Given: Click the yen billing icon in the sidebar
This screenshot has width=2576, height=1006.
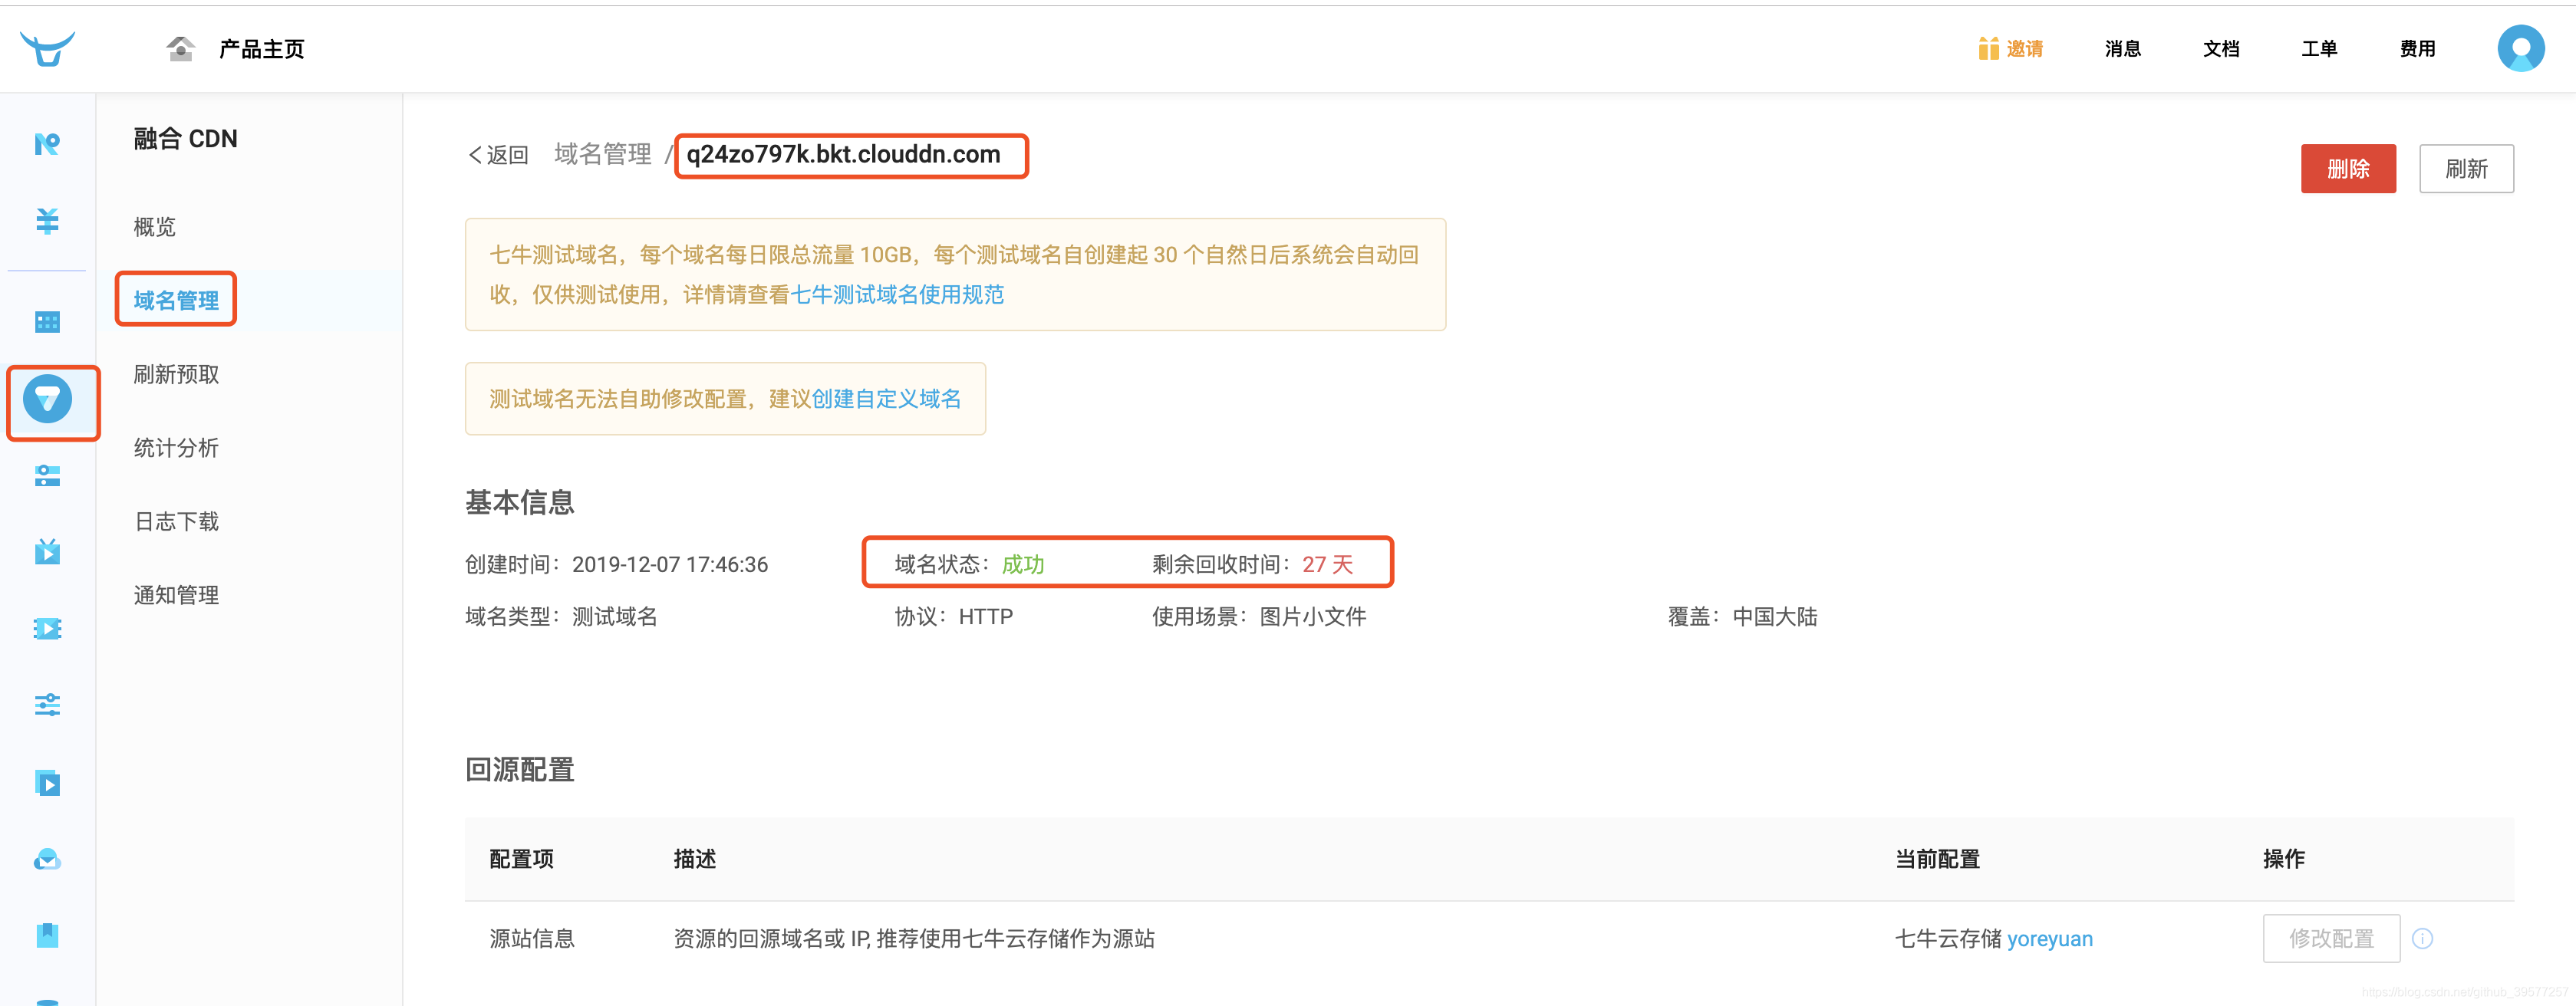Looking at the screenshot, I should (x=47, y=220).
